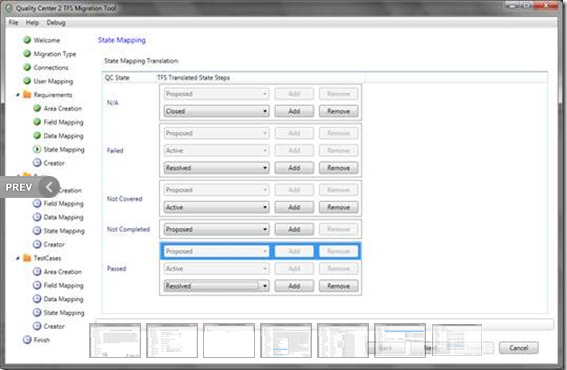Click Creator clock icon under Requirements
Viewport: 567px width, 370px height.
(x=37, y=163)
